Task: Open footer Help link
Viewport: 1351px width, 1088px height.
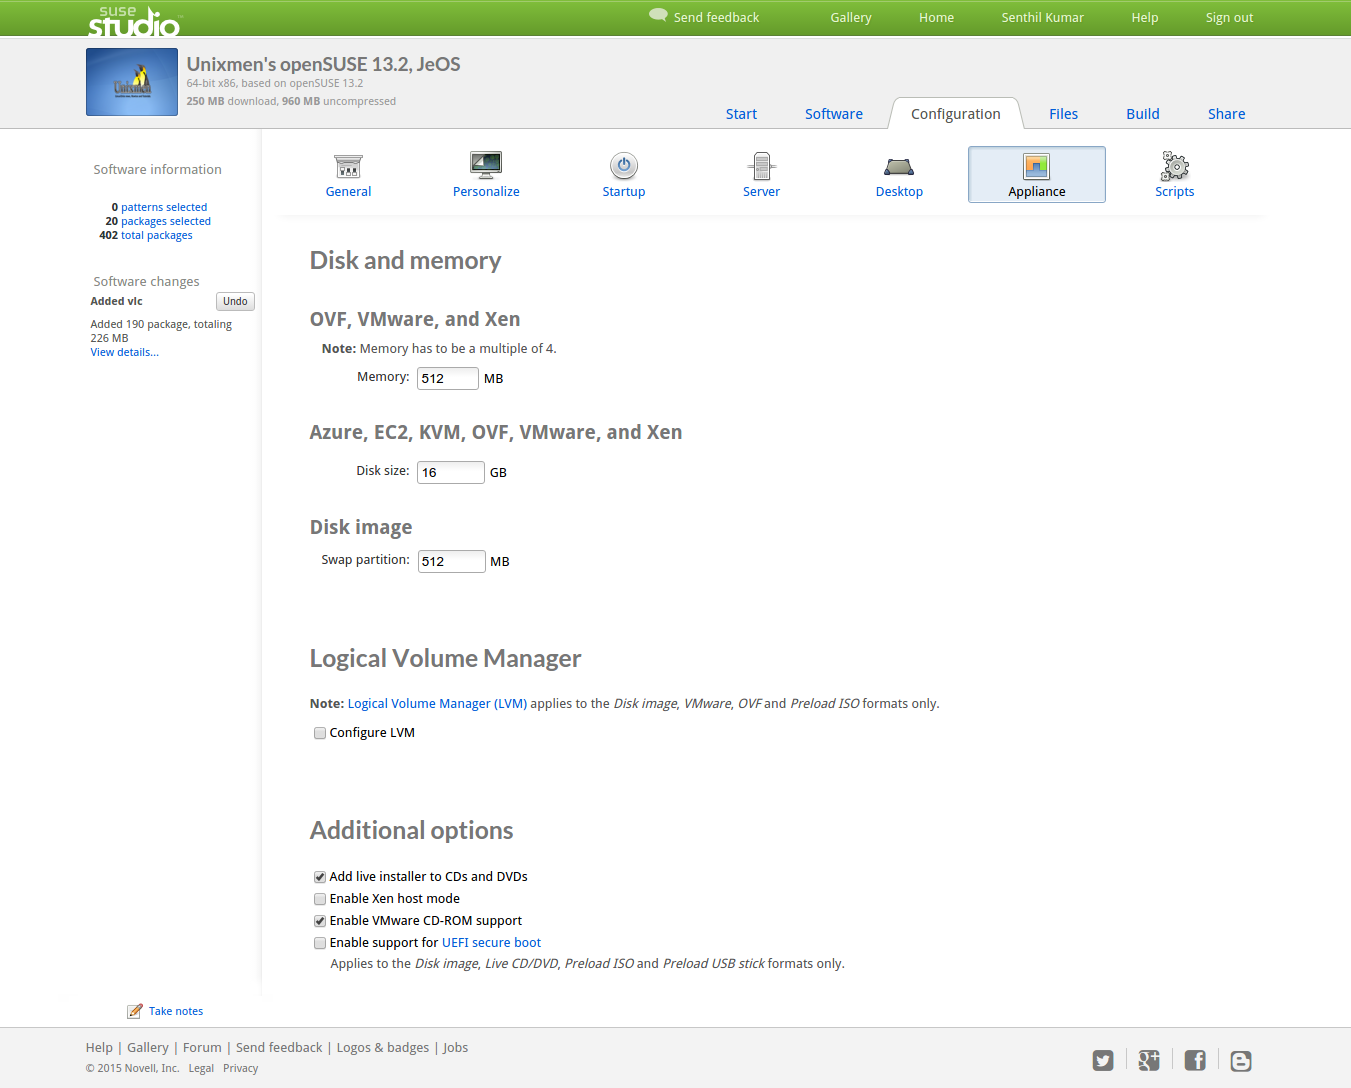Action: pos(99,1047)
